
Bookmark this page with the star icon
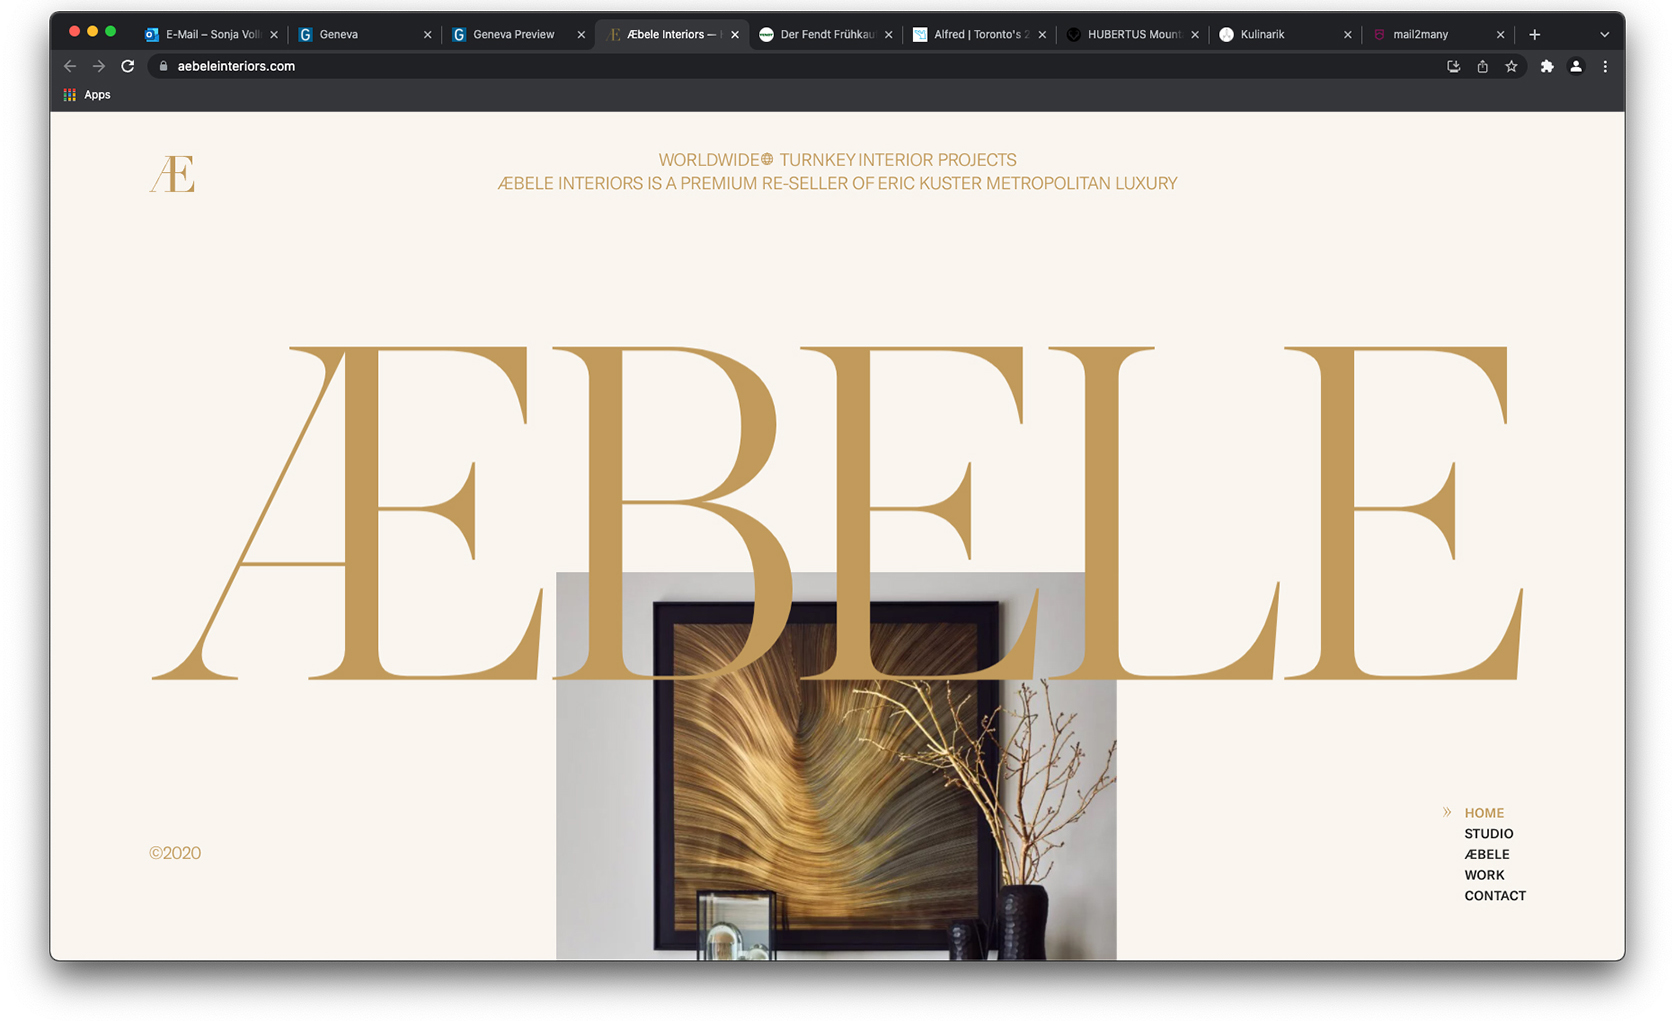click(x=1511, y=66)
